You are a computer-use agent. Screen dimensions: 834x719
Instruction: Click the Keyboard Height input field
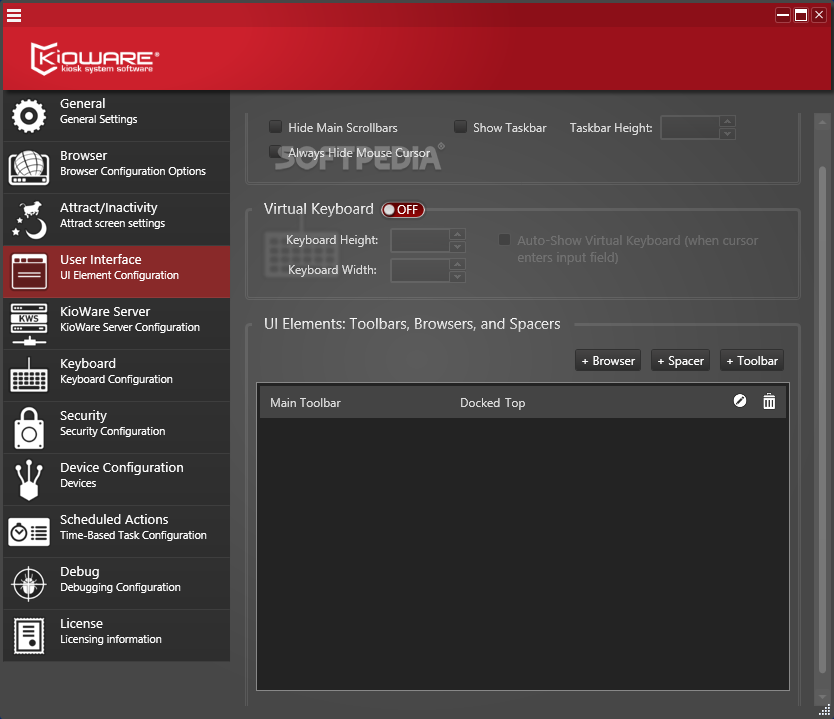420,240
